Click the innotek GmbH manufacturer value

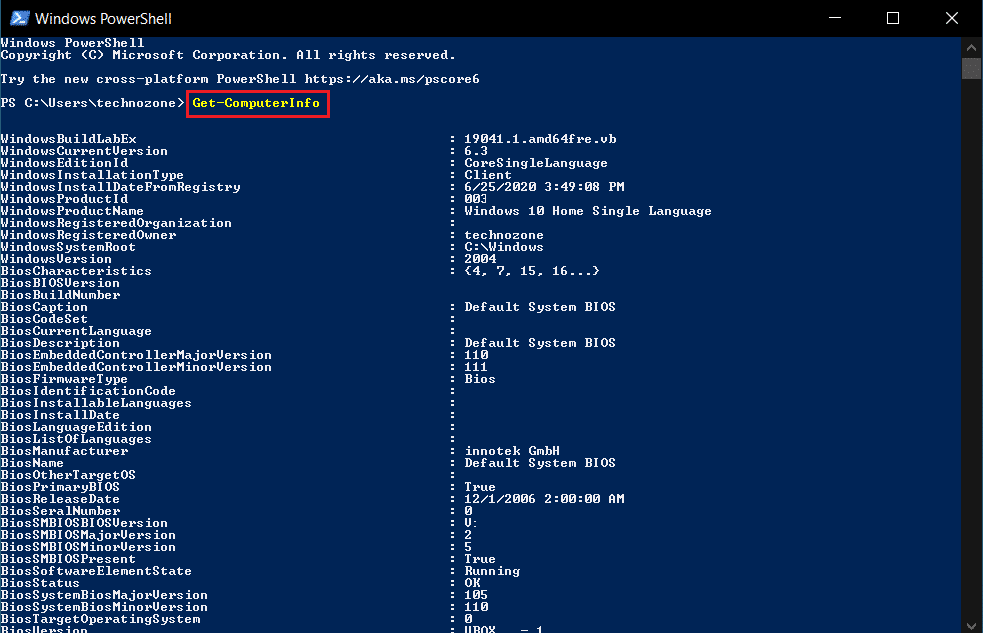pyautogui.click(x=511, y=451)
